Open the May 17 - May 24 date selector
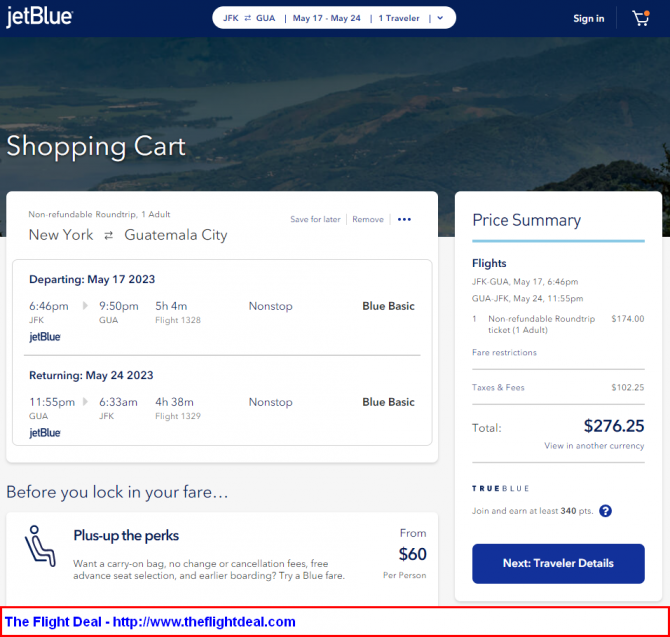Screen dimensions: 670x637 (x=326, y=18)
